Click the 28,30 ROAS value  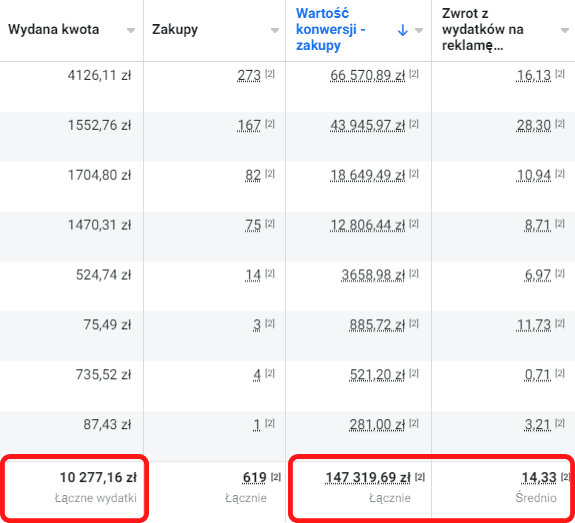pyautogui.click(x=534, y=125)
